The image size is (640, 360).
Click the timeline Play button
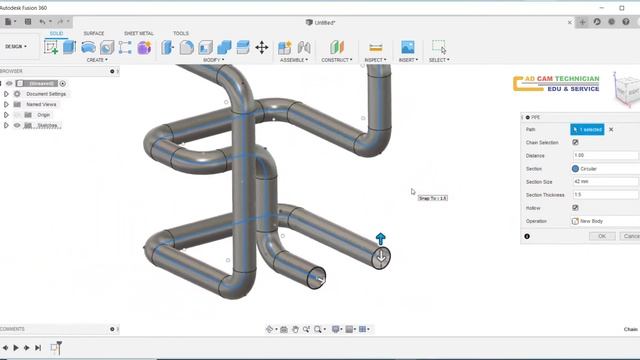pos(16,348)
